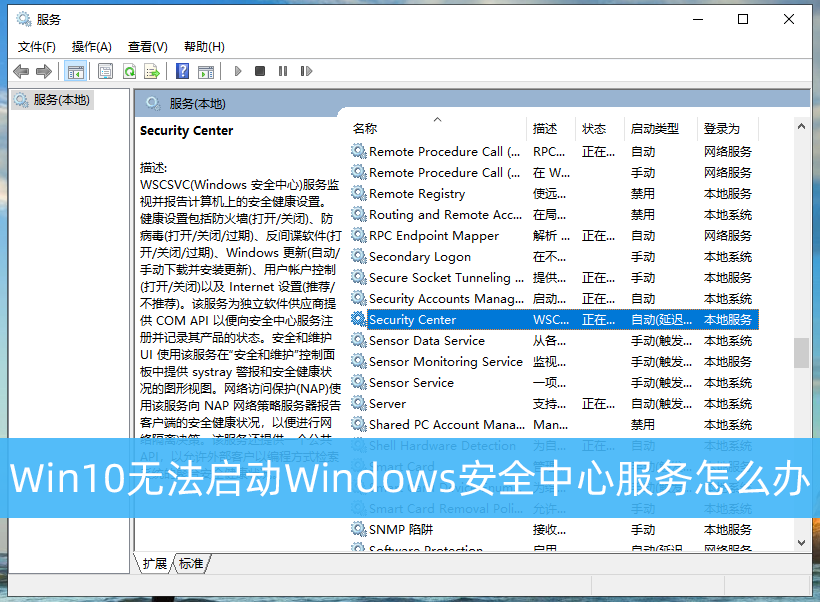Click the Refresh toolbar icon
820x602 pixels.
[x=129, y=71]
